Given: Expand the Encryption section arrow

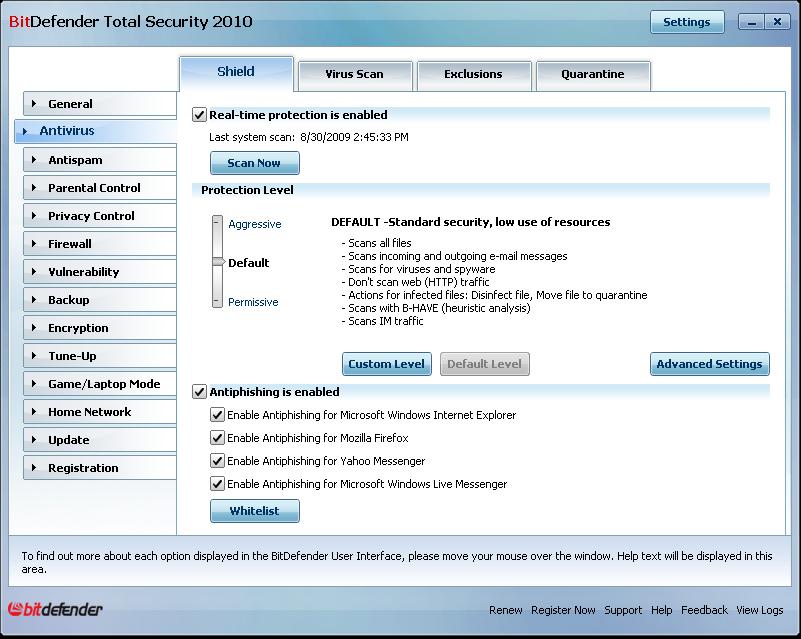Looking at the screenshot, I should coord(34,327).
